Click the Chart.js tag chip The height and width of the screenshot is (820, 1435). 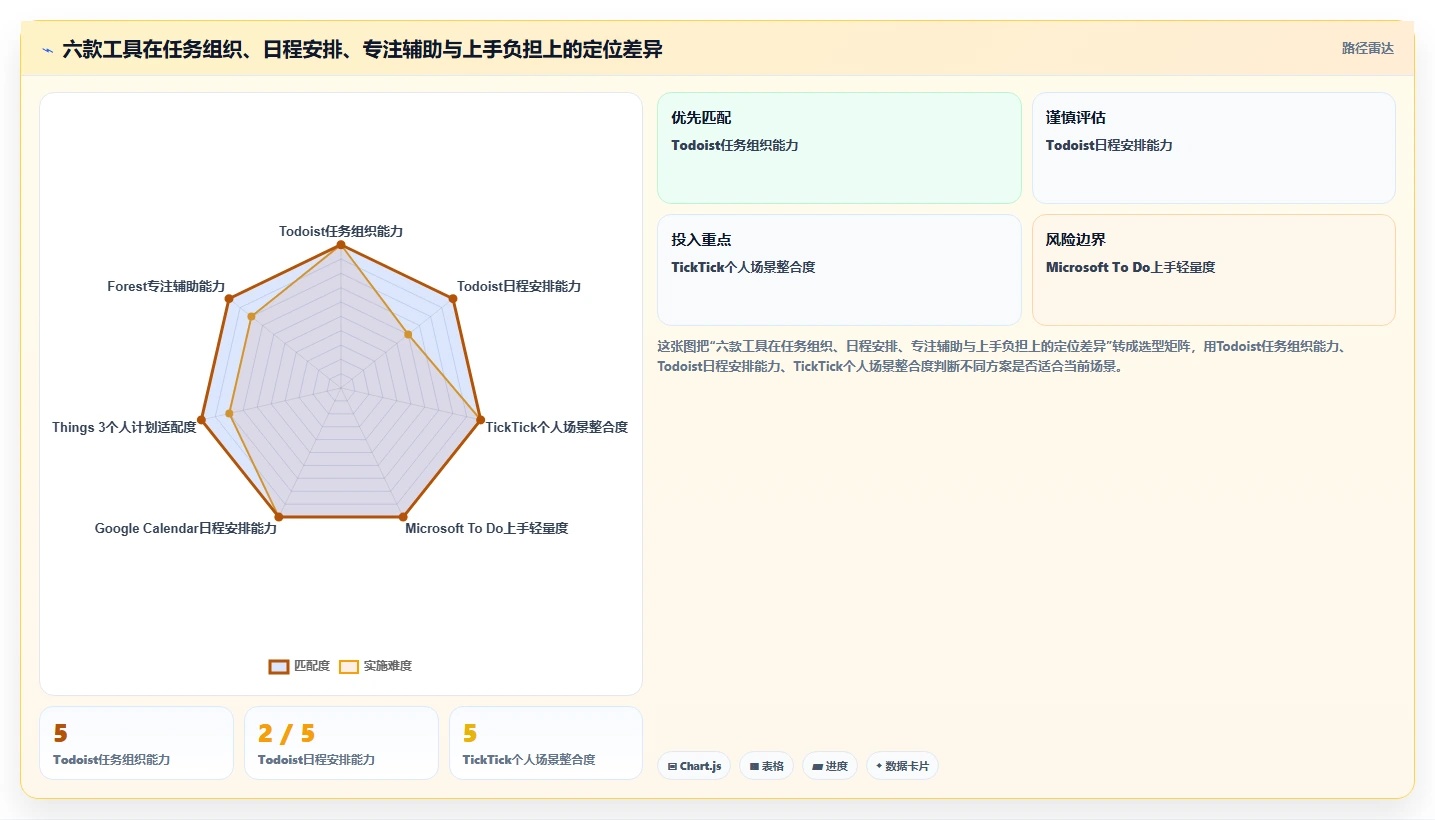[x=694, y=766]
